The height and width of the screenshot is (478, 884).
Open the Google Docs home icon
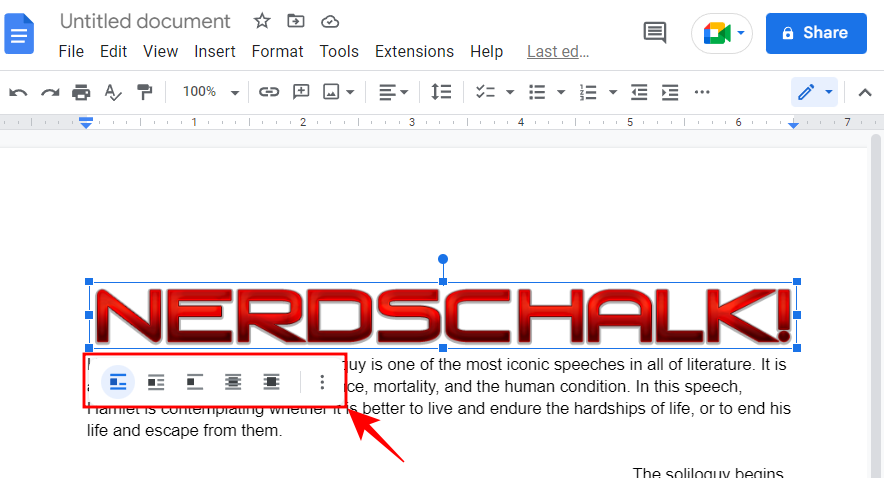19,35
